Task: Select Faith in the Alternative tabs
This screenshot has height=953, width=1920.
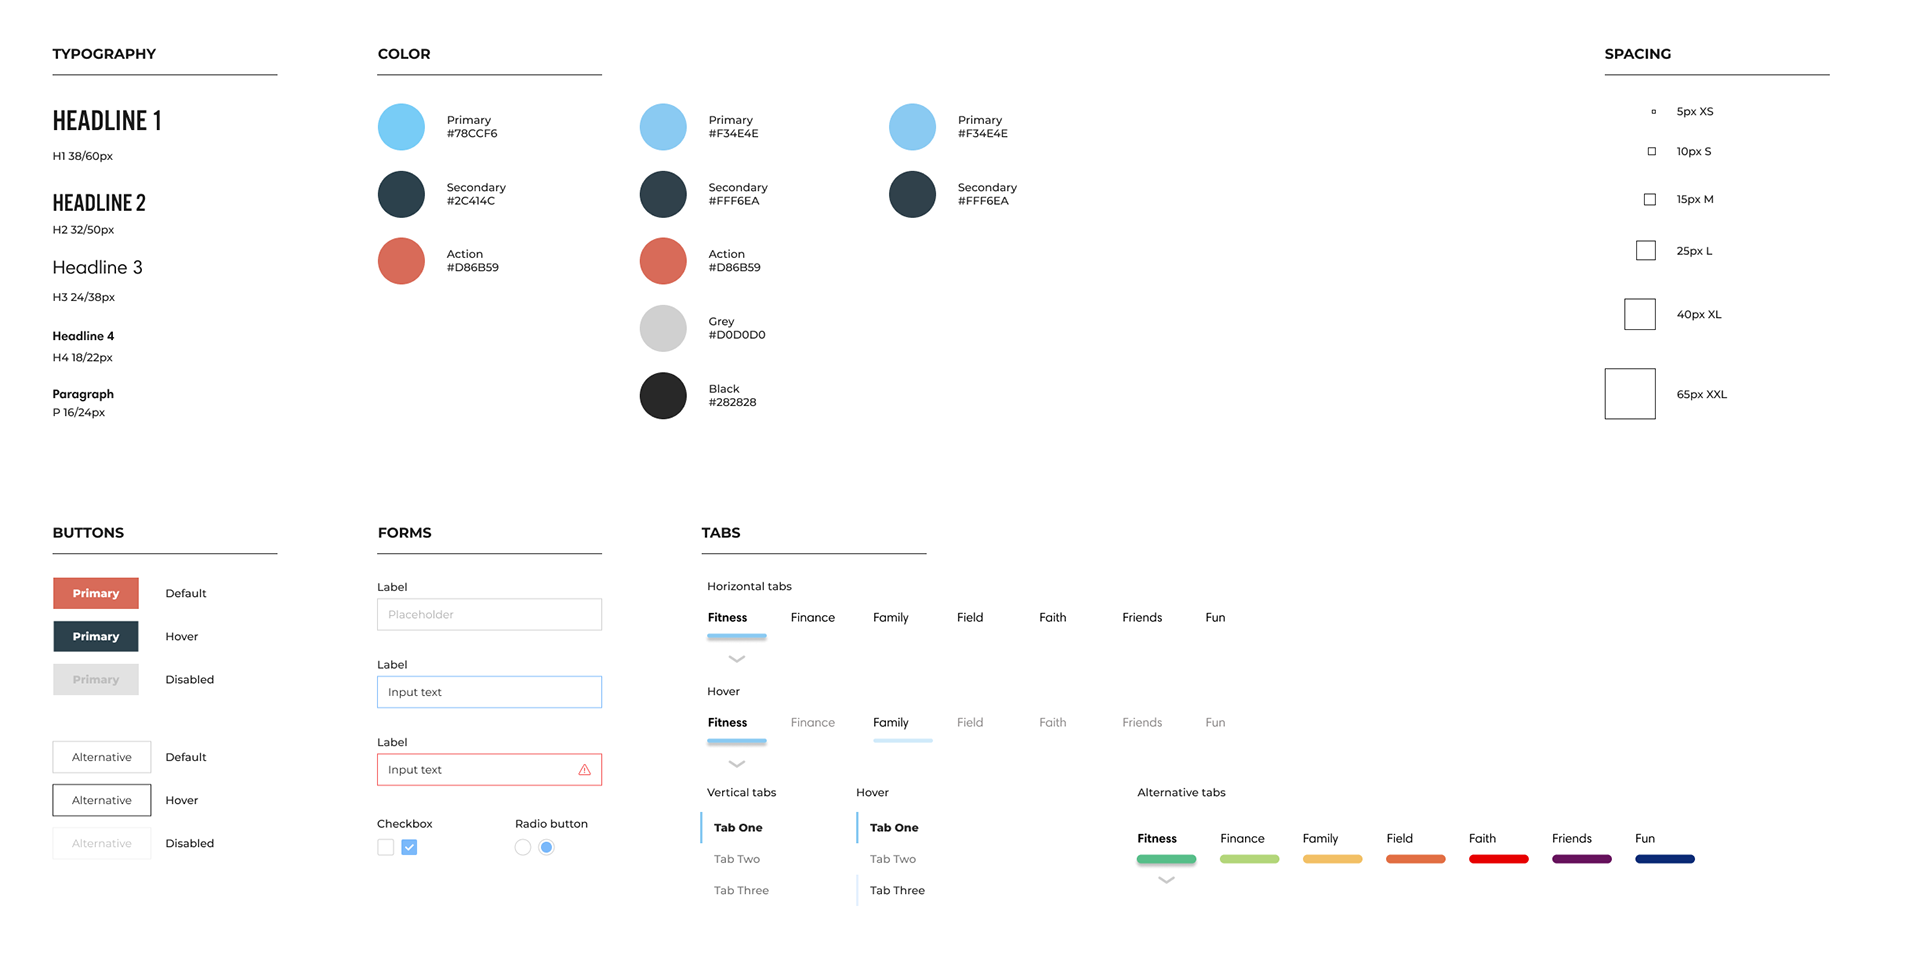Action: [1483, 839]
